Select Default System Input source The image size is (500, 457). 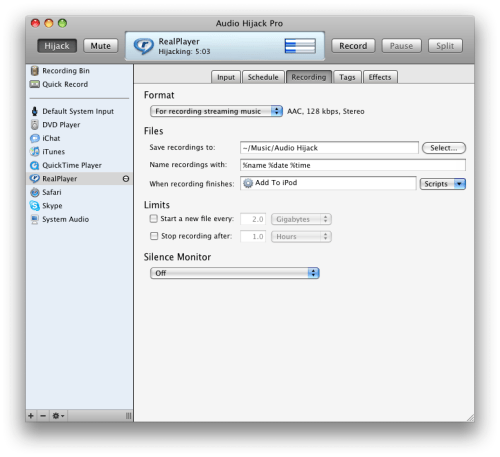[79, 111]
